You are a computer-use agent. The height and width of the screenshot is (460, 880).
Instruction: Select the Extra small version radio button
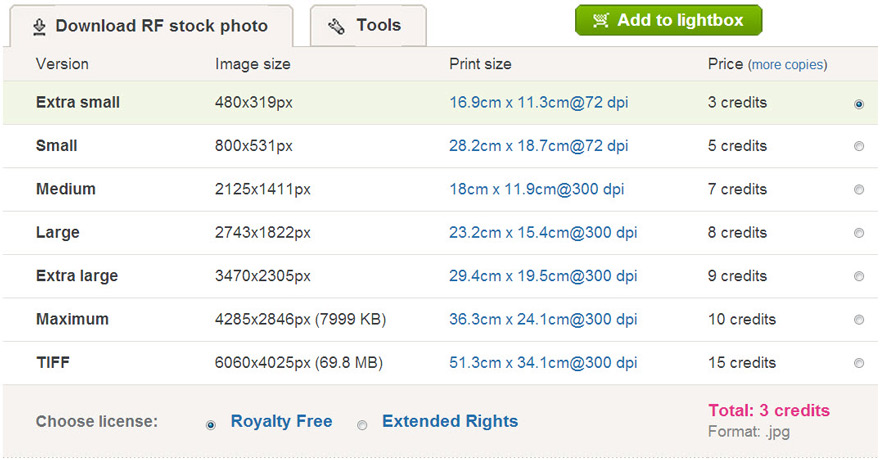click(859, 104)
